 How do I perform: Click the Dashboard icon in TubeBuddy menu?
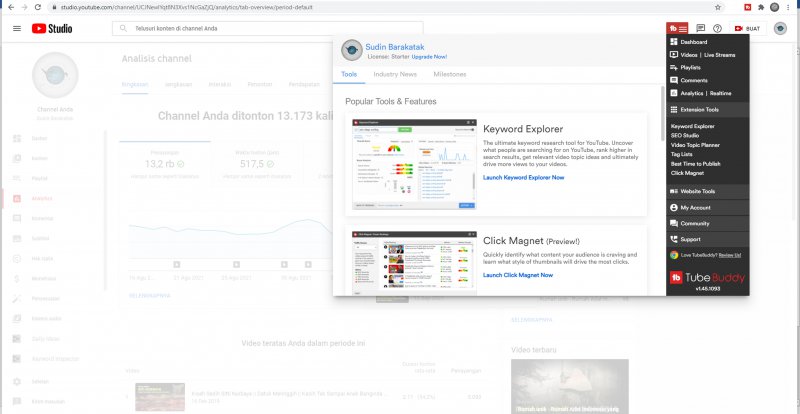(674, 43)
